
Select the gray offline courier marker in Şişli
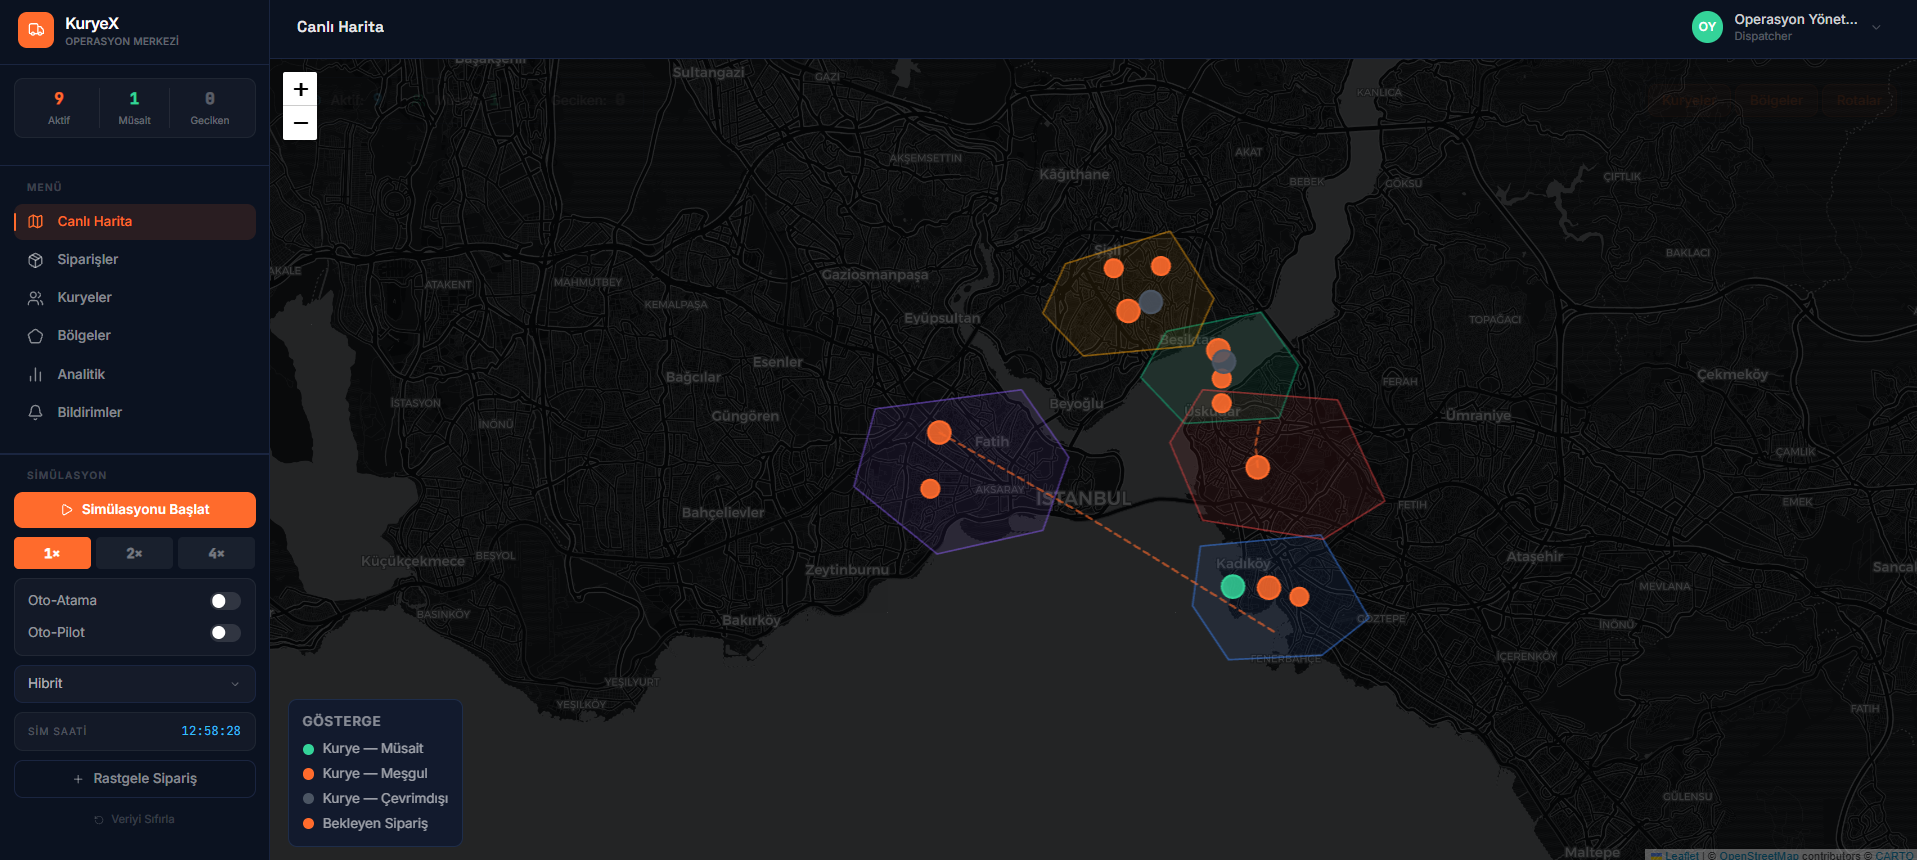coord(1151,301)
